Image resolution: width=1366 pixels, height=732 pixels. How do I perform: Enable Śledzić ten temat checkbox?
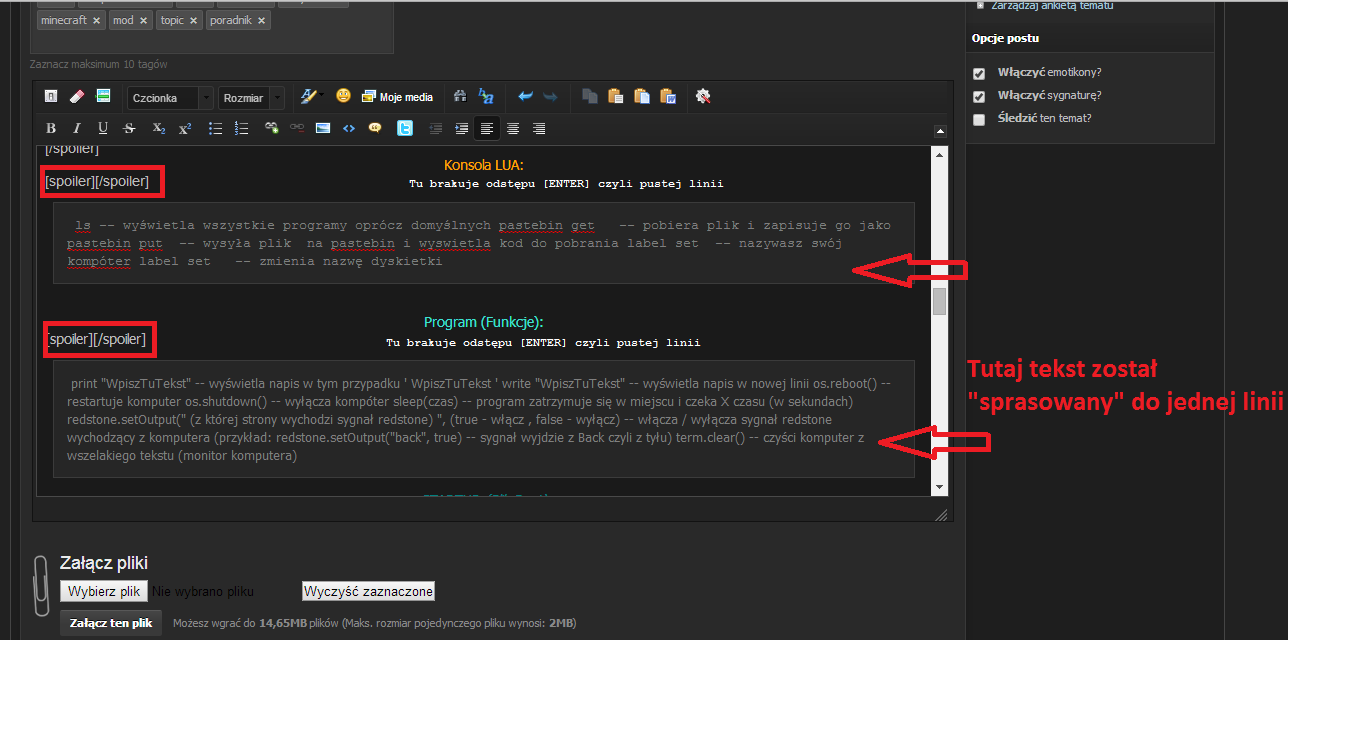click(x=979, y=119)
